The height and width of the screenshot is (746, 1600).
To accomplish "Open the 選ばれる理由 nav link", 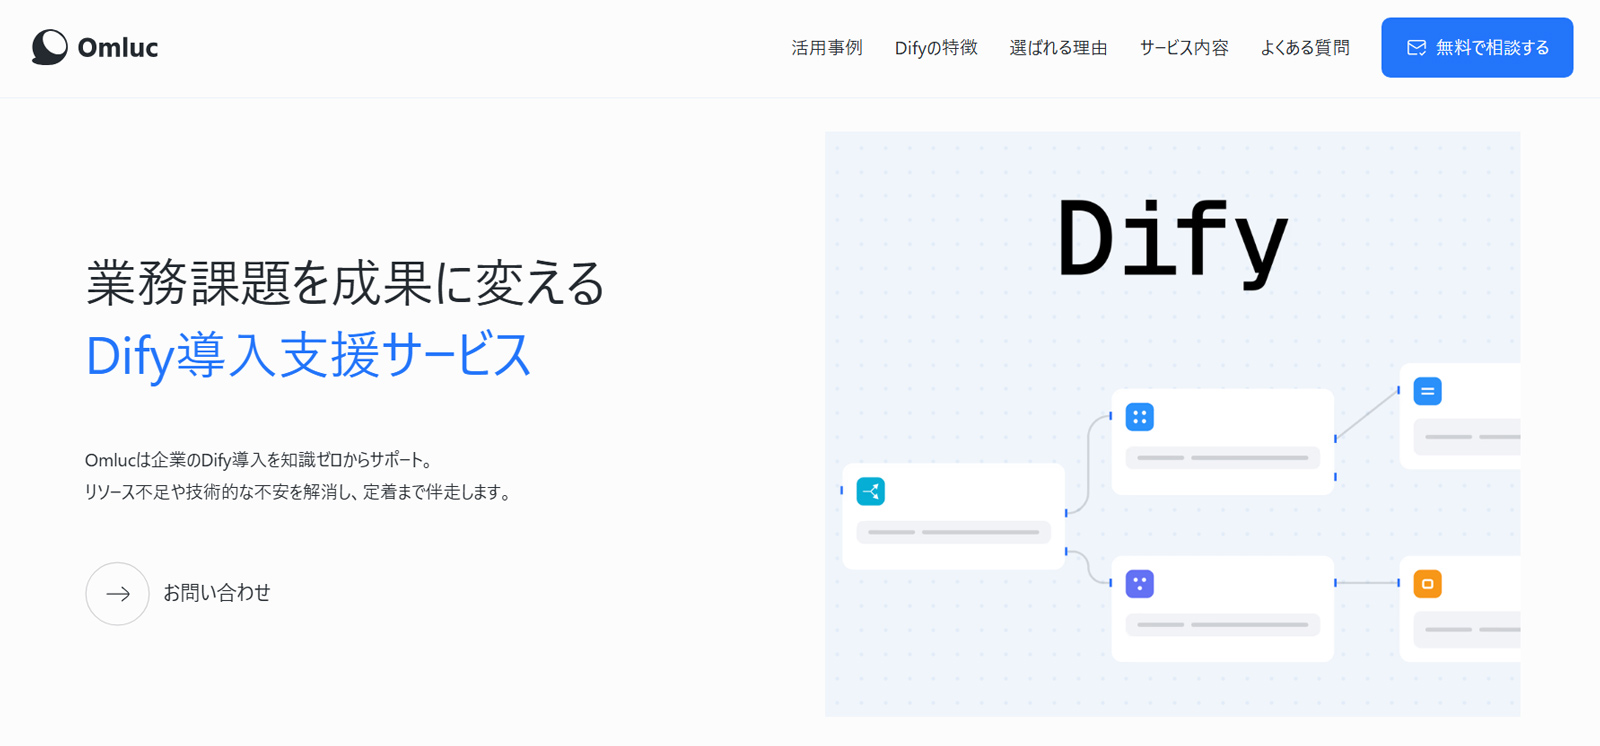I will click(x=1058, y=48).
